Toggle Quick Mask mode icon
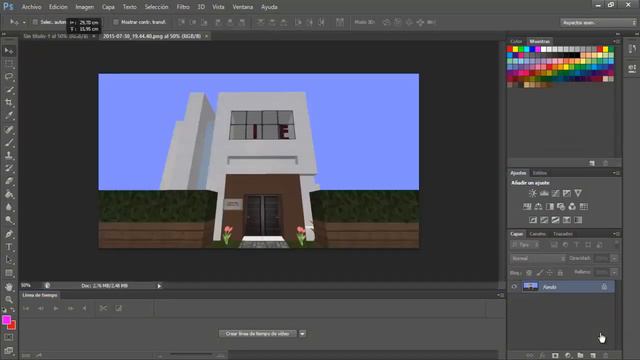The height and width of the screenshot is (360, 640). point(9,338)
